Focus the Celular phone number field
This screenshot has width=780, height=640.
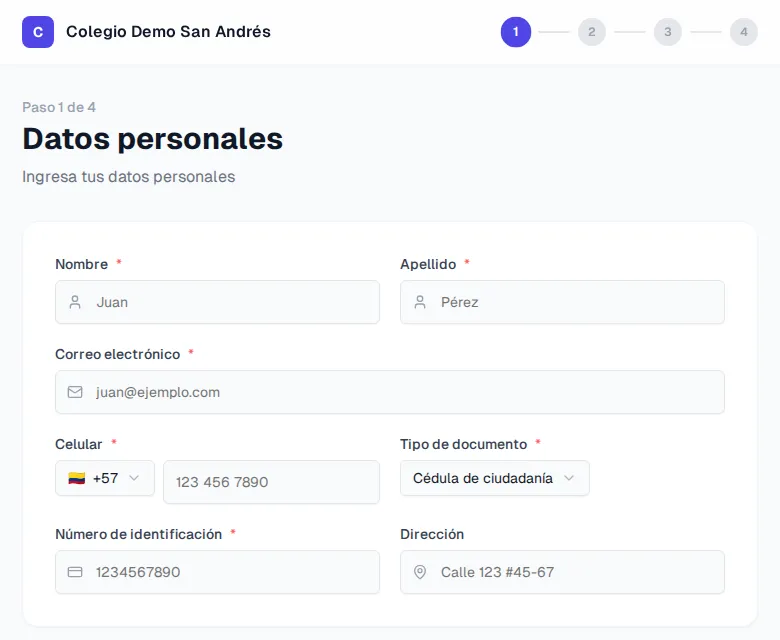point(272,482)
